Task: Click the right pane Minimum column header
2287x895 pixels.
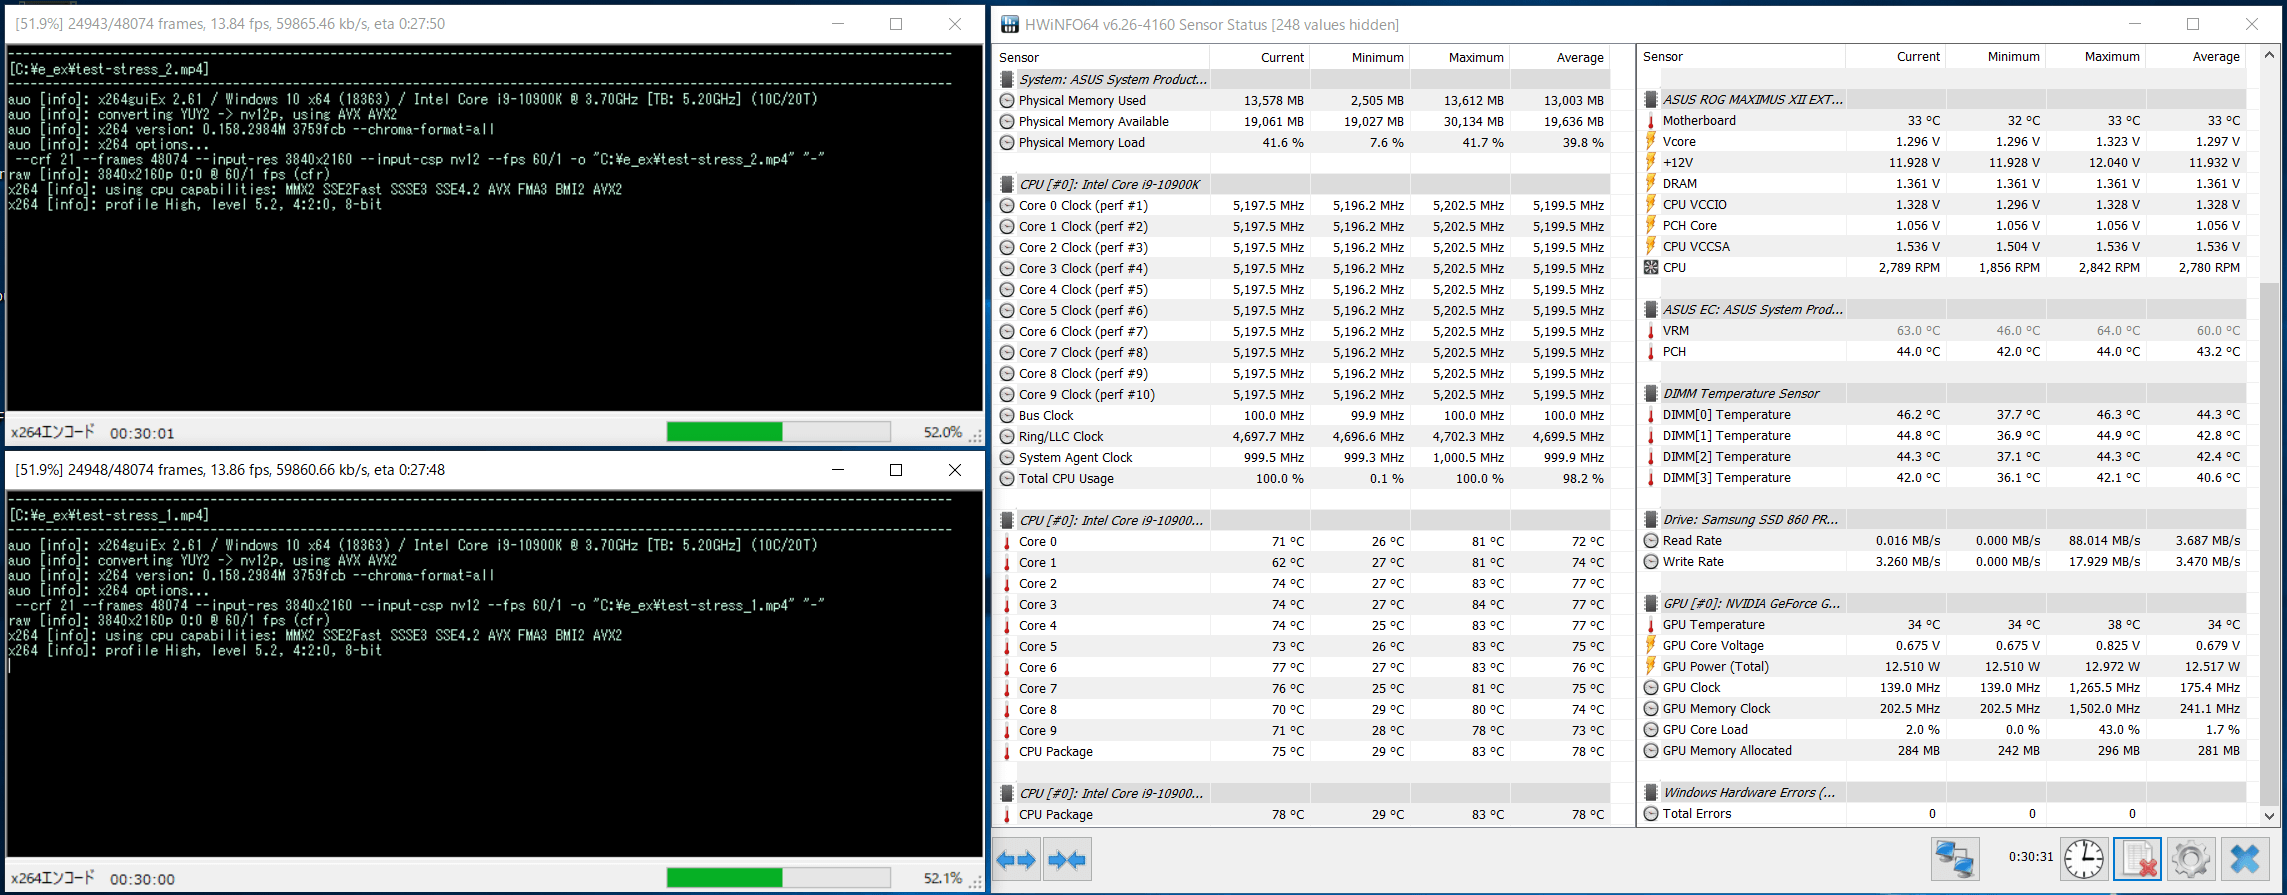Action: [x=1996, y=57]
